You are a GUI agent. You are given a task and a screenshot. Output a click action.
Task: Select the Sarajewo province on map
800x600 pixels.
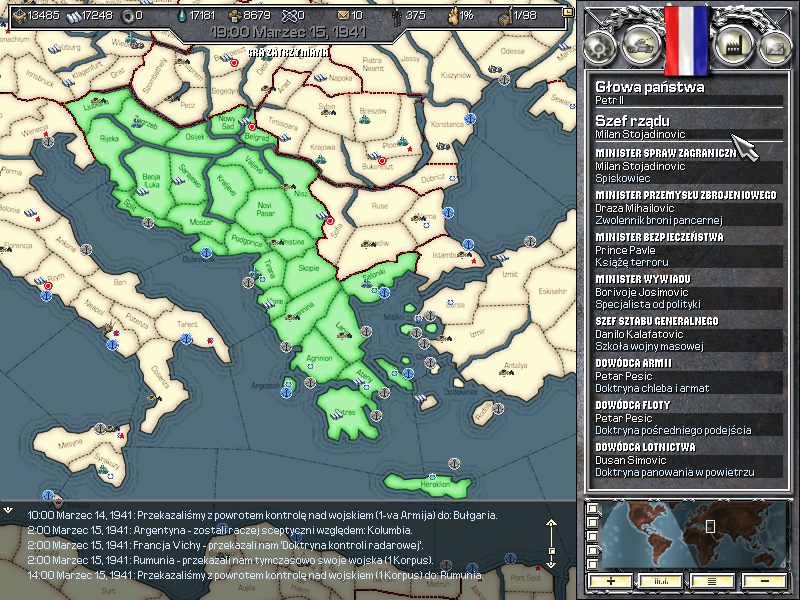[x=190, y=177]
